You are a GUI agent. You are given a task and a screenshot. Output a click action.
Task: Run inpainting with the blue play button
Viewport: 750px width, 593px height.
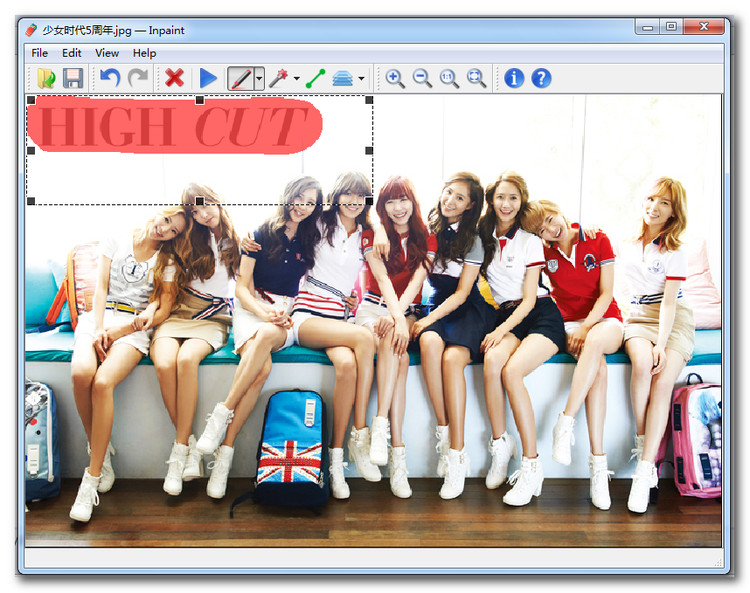pos(208,78)
